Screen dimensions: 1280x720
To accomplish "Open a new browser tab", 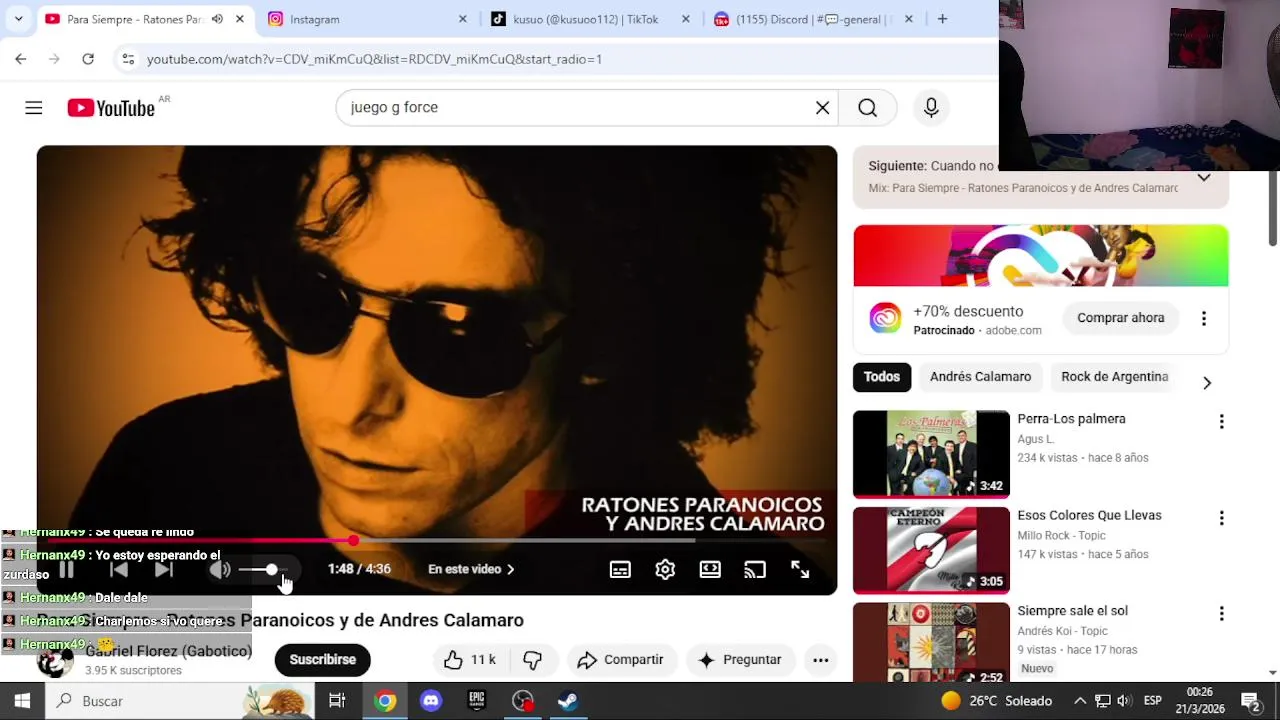I will 942,19.
